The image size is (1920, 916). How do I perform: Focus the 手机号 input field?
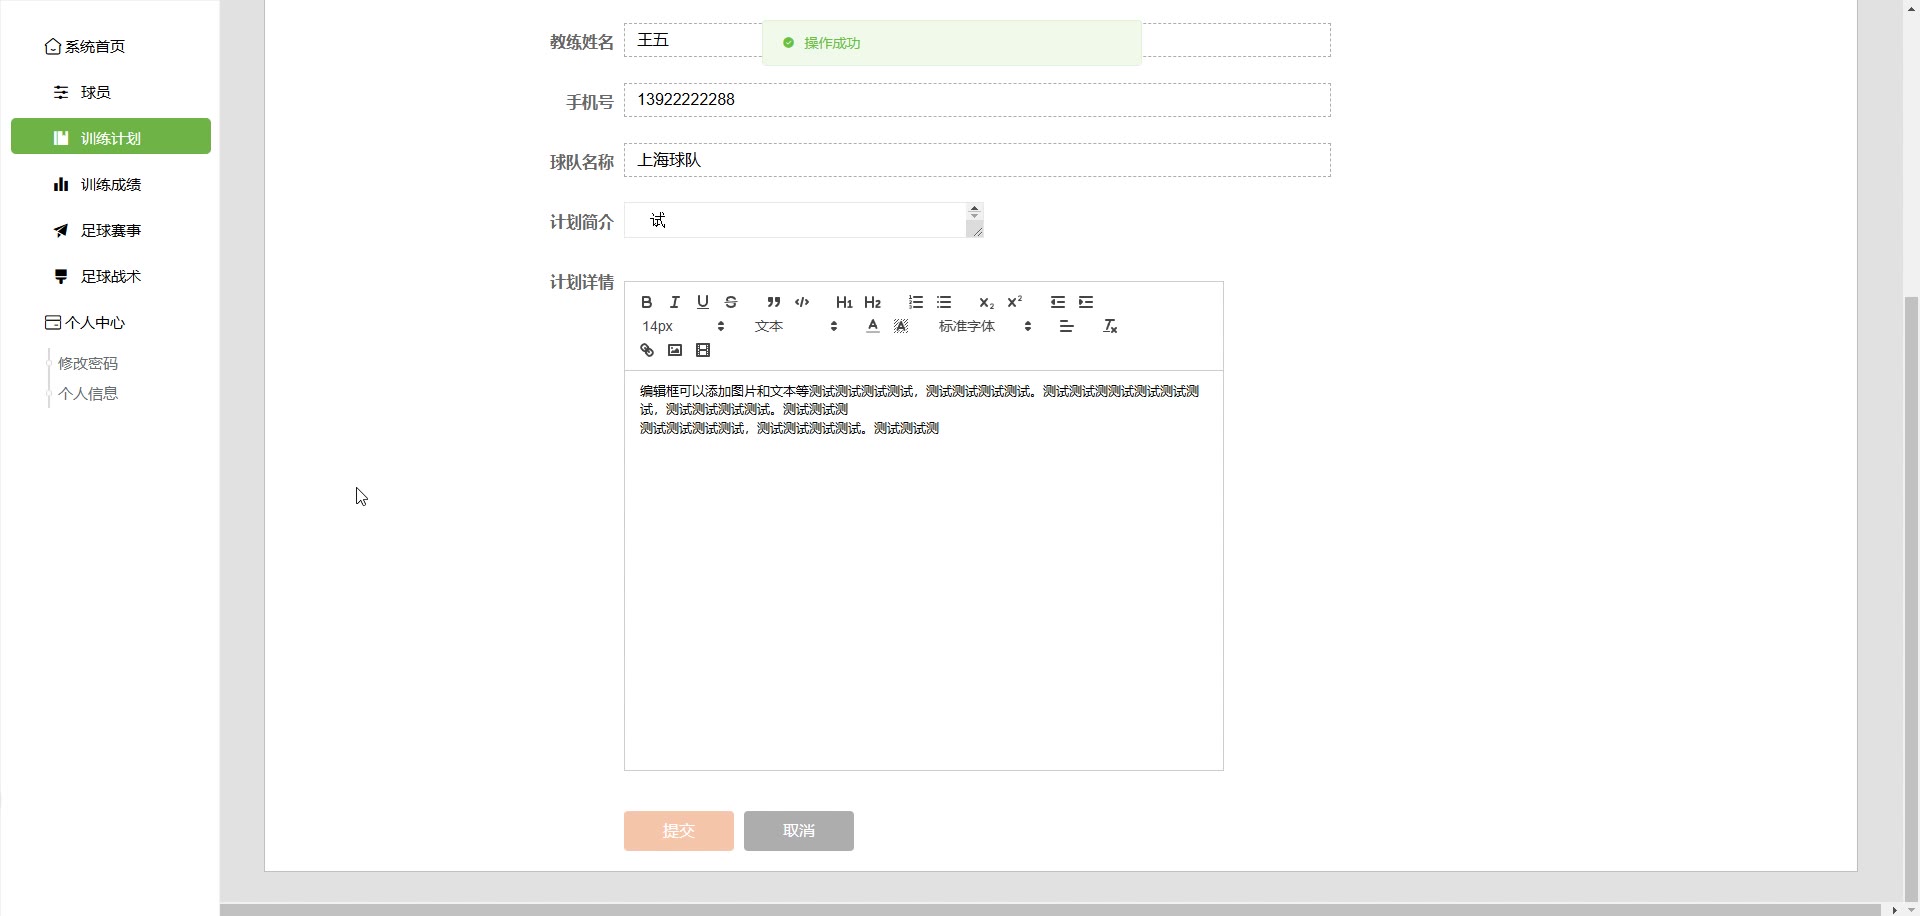tap(977, 100)
